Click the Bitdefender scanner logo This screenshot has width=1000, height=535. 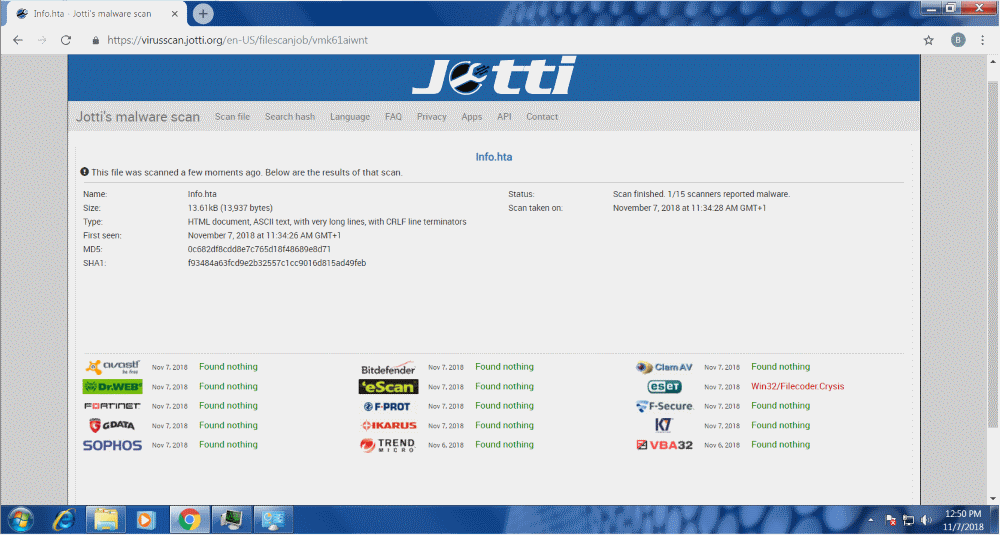tap(388, 368)
